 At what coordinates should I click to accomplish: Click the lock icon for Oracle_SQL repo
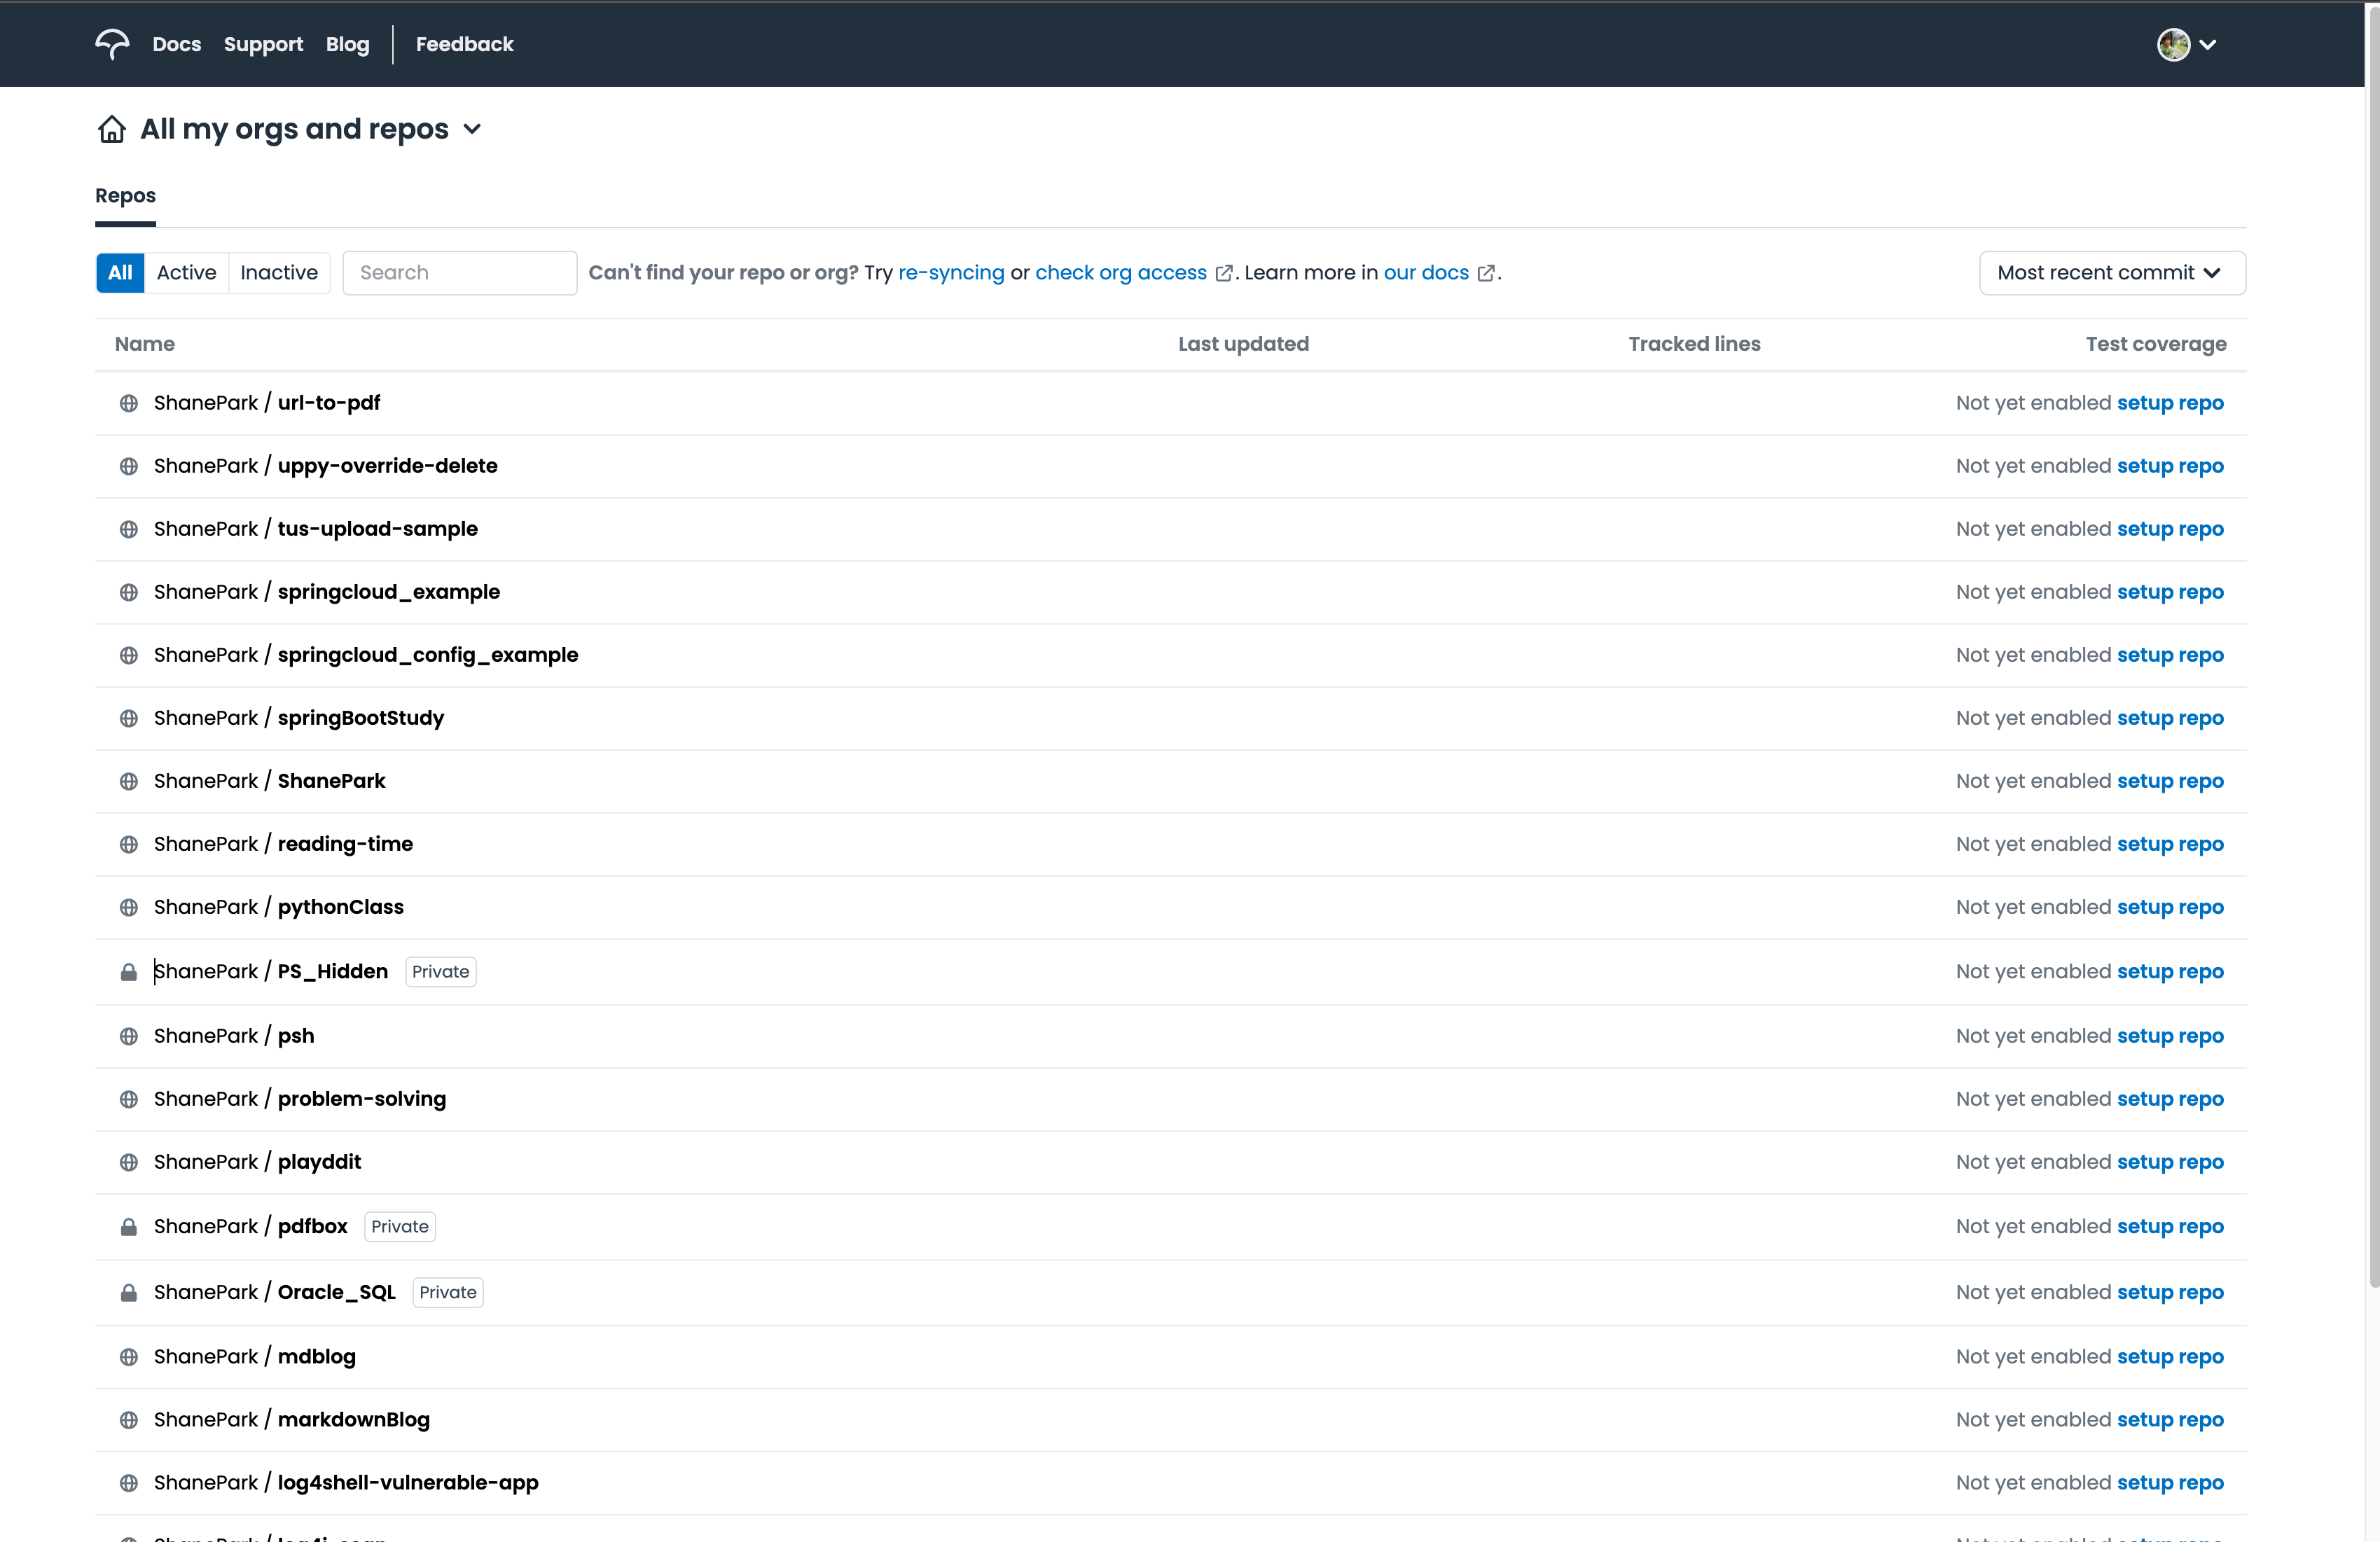pyautogui.click(x=129, y=1293)
